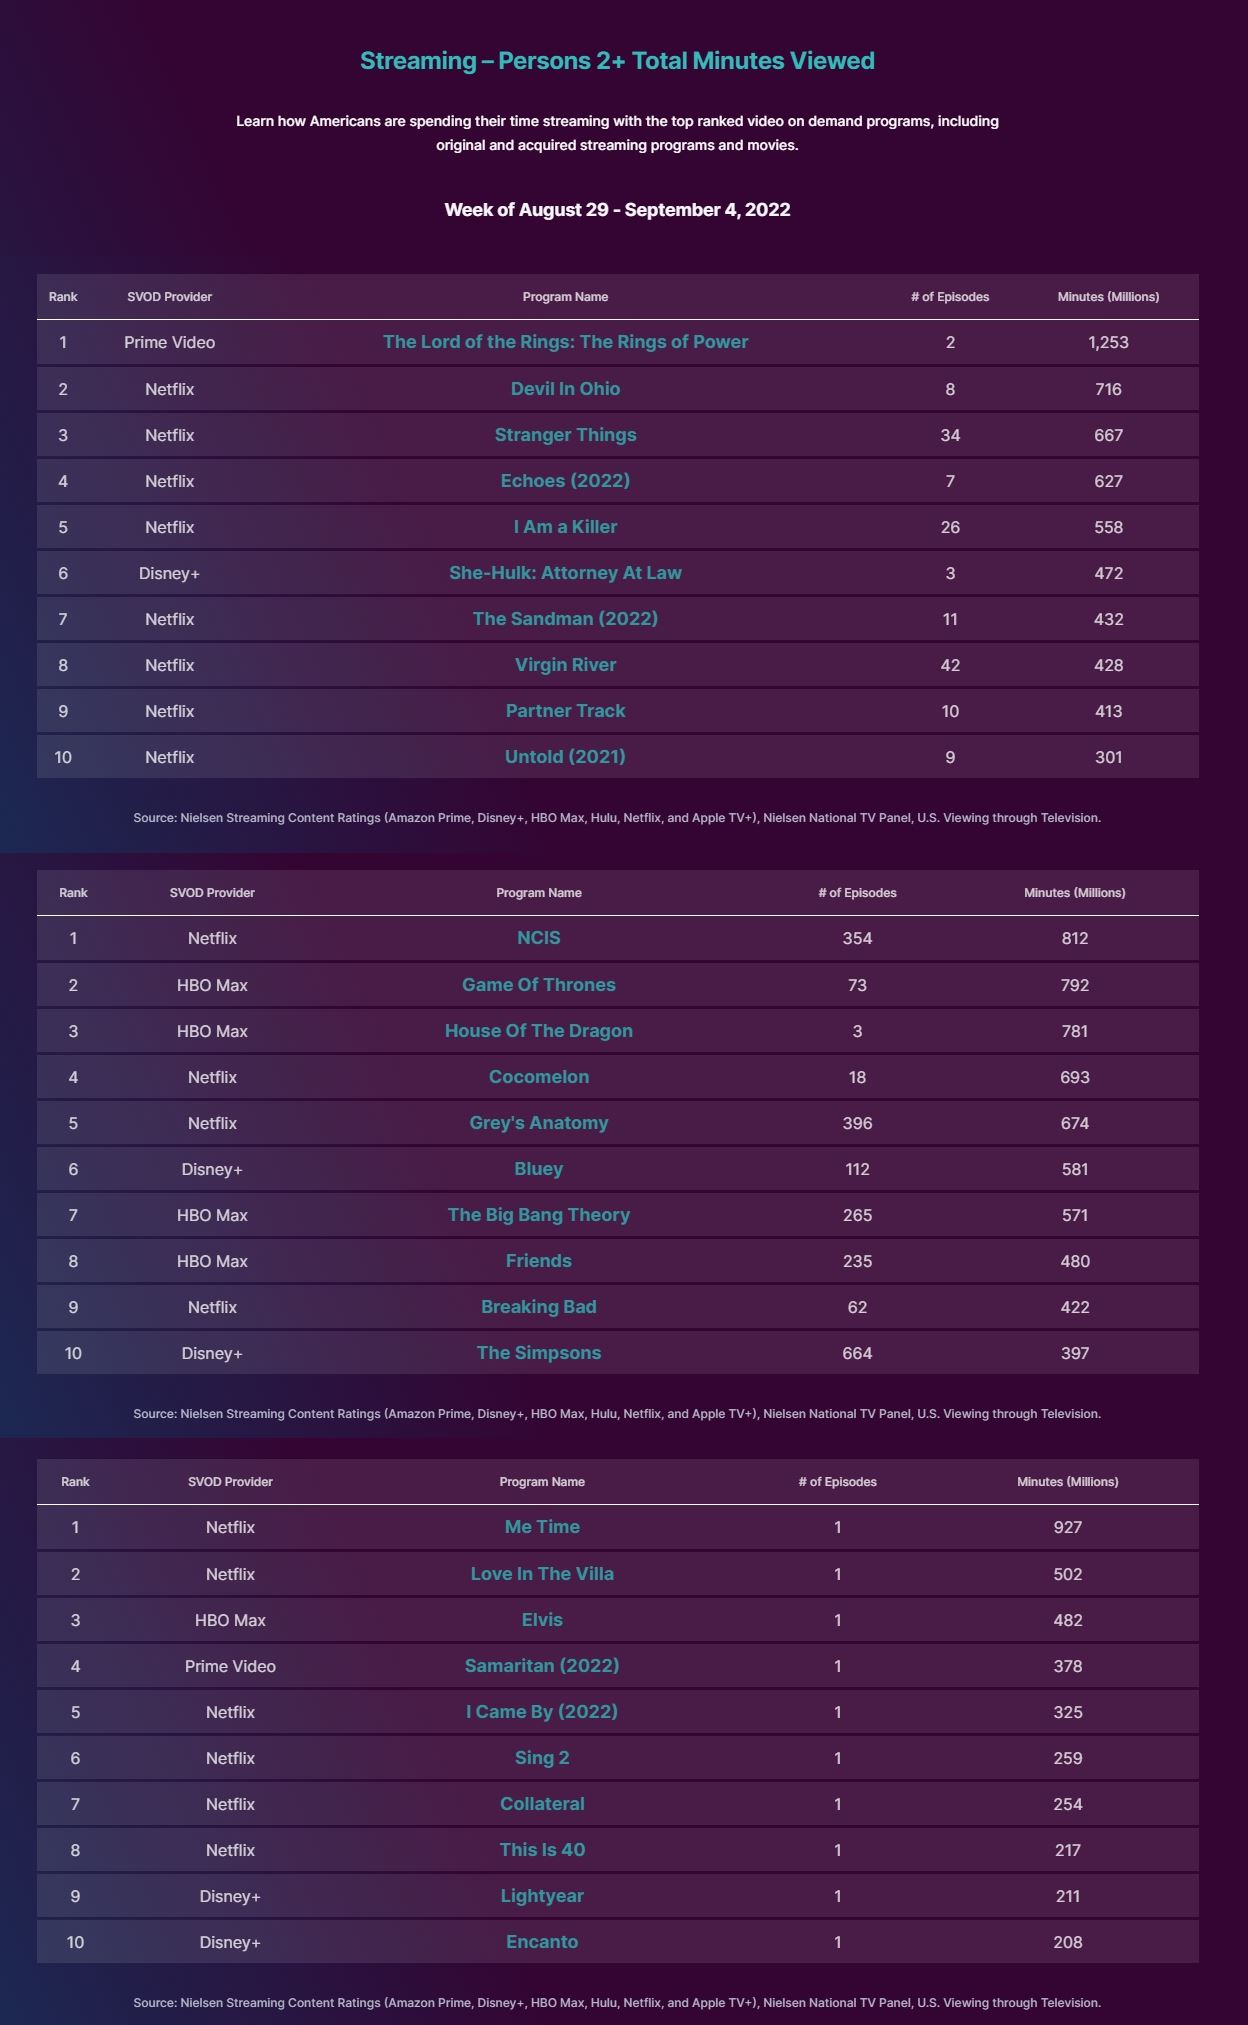This screenshot has width=1248, height=2025.
Task: Click the Samaritan (2022) title
Action: click(542, 1666)
